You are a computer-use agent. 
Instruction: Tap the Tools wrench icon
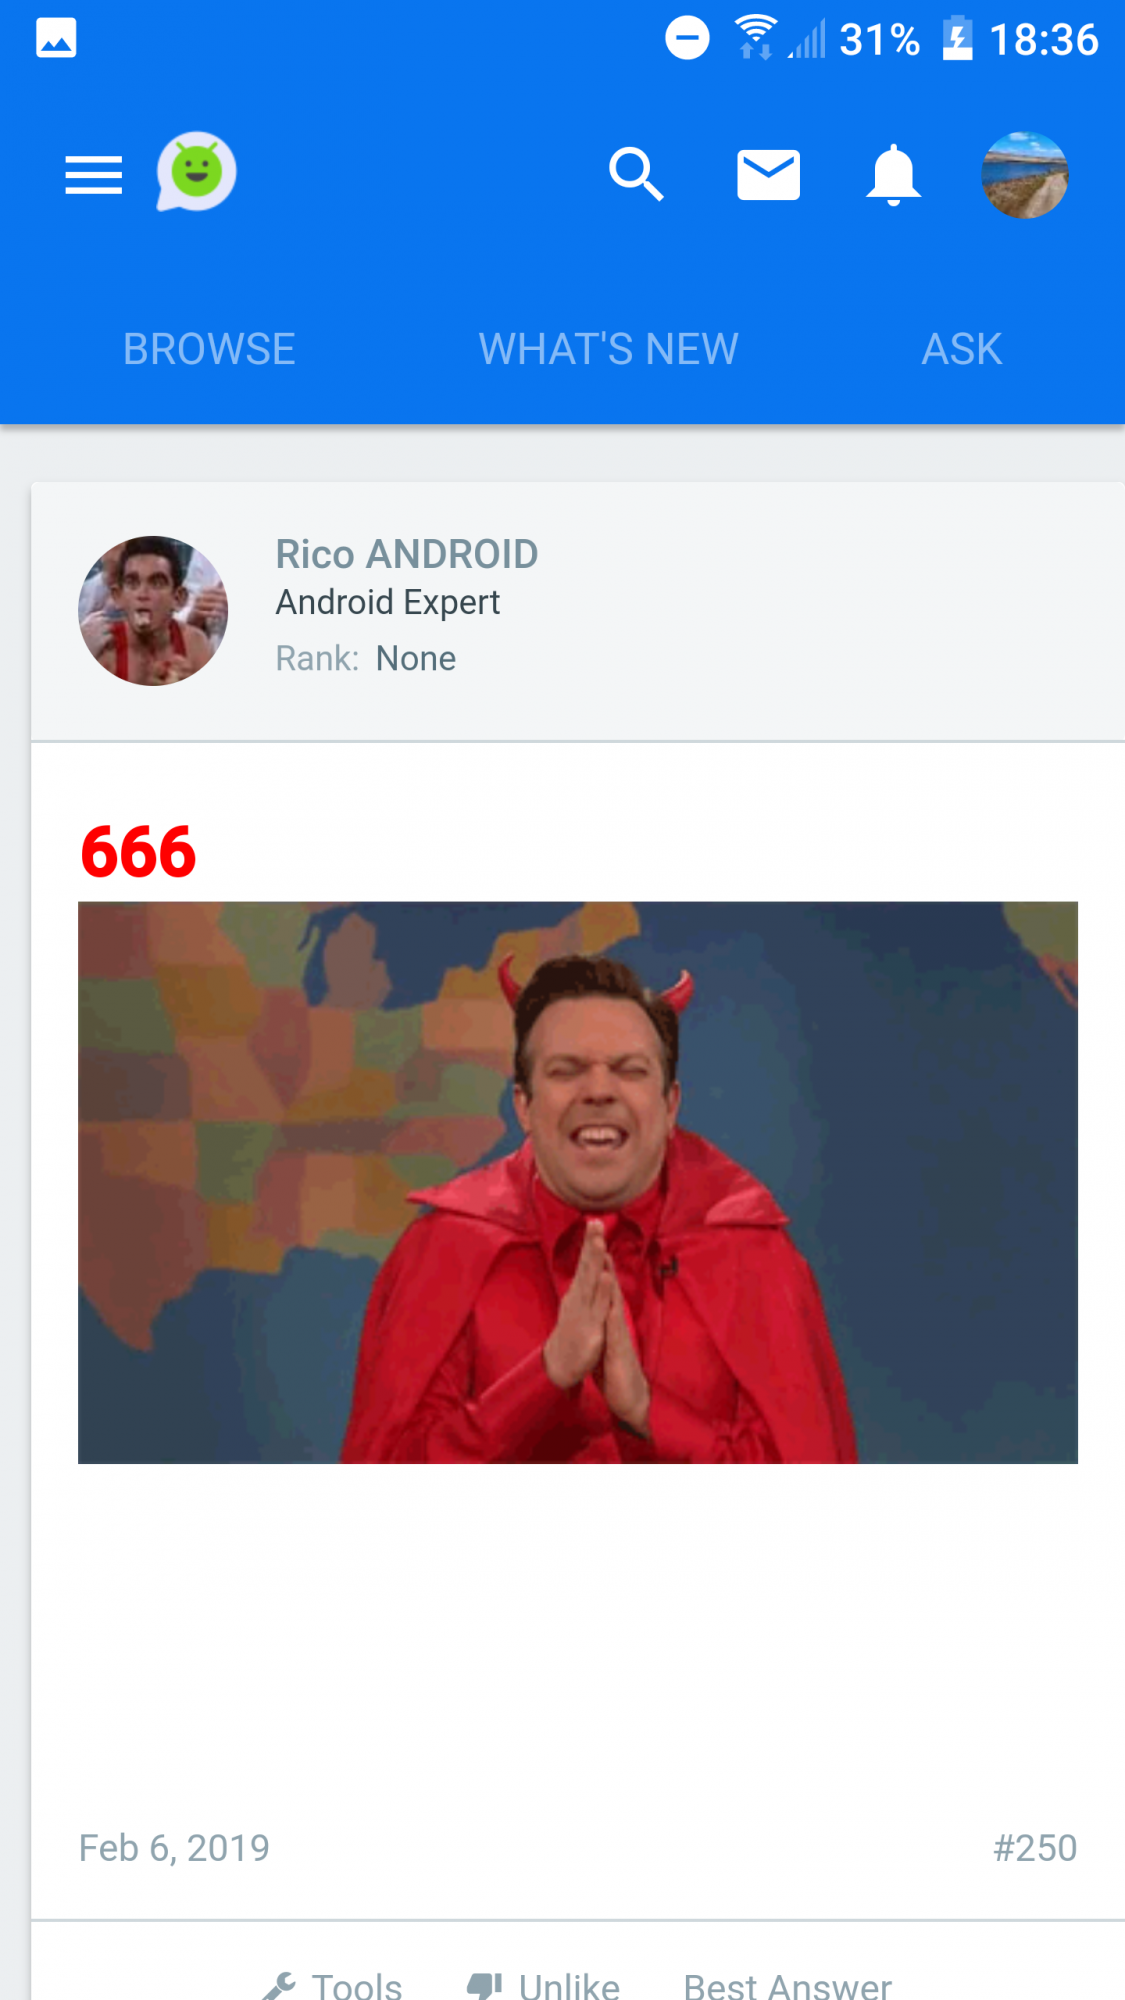click(x=280, y=1984)
